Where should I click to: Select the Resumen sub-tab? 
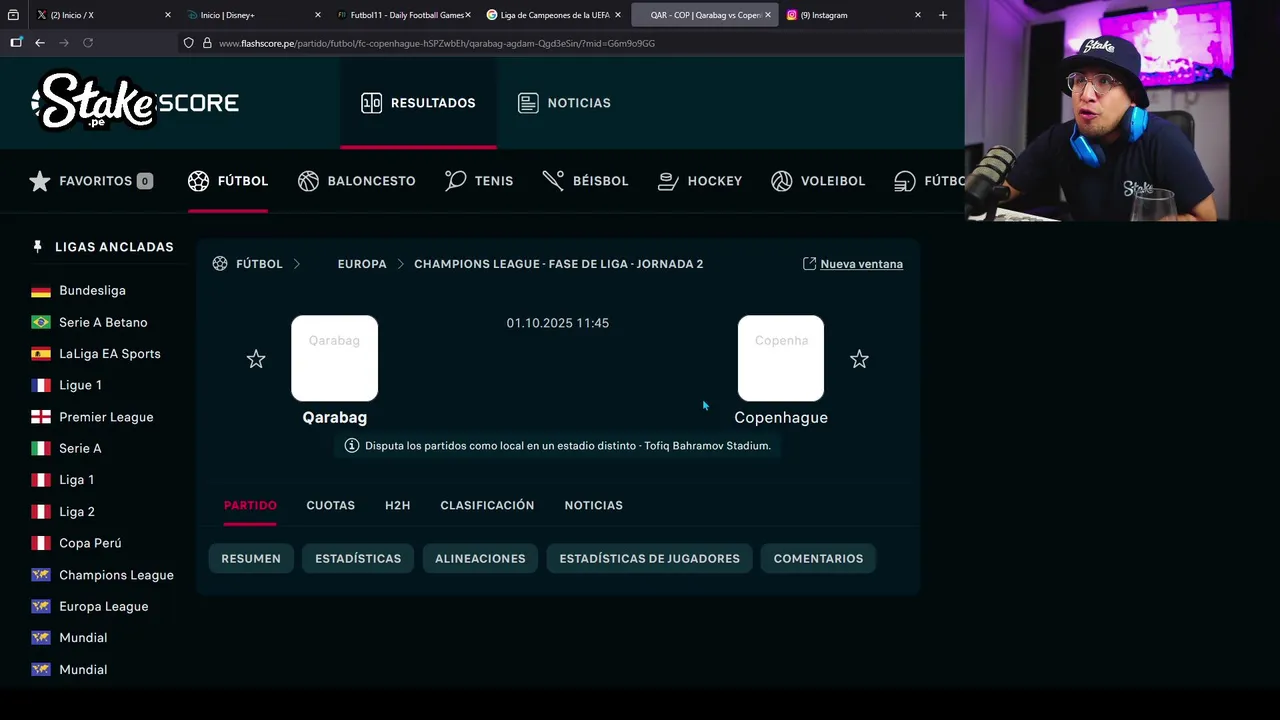point(251,559)
